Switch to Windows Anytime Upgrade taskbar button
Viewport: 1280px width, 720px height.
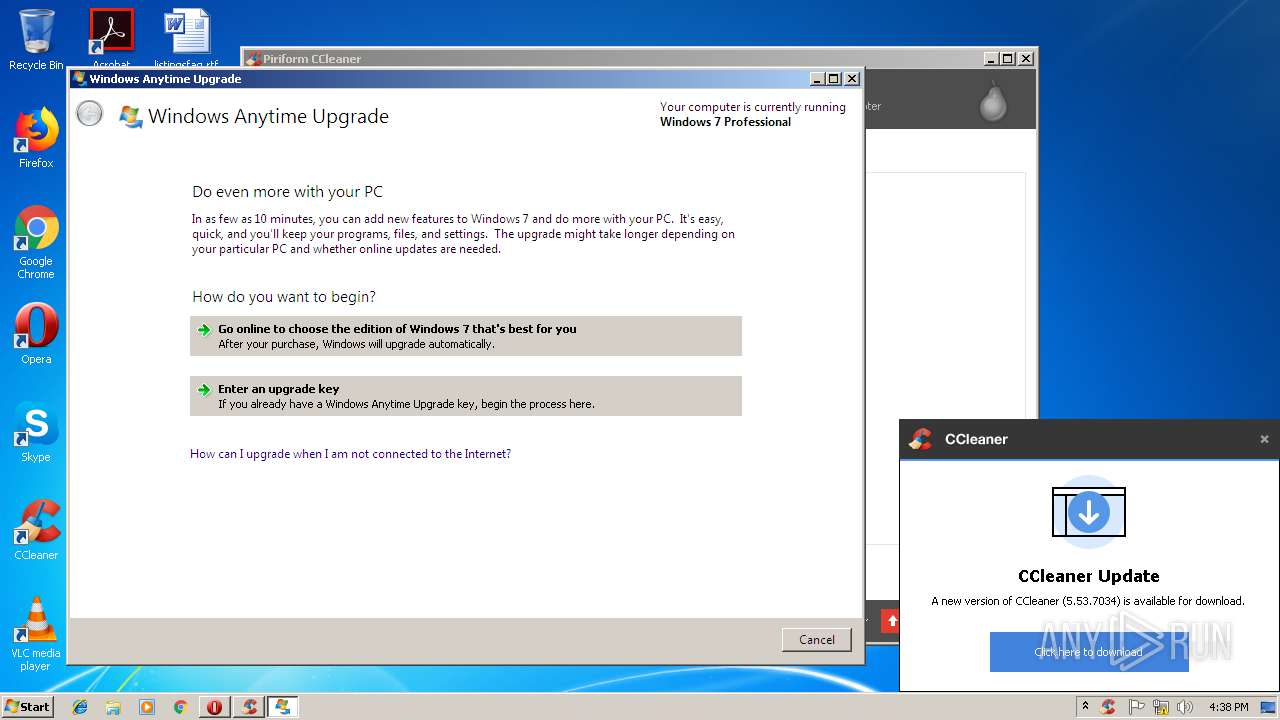[282, 707]
